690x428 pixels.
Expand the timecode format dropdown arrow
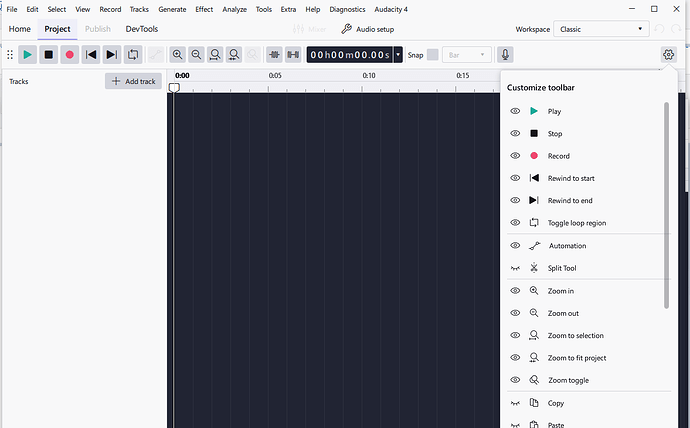(399, 55)
